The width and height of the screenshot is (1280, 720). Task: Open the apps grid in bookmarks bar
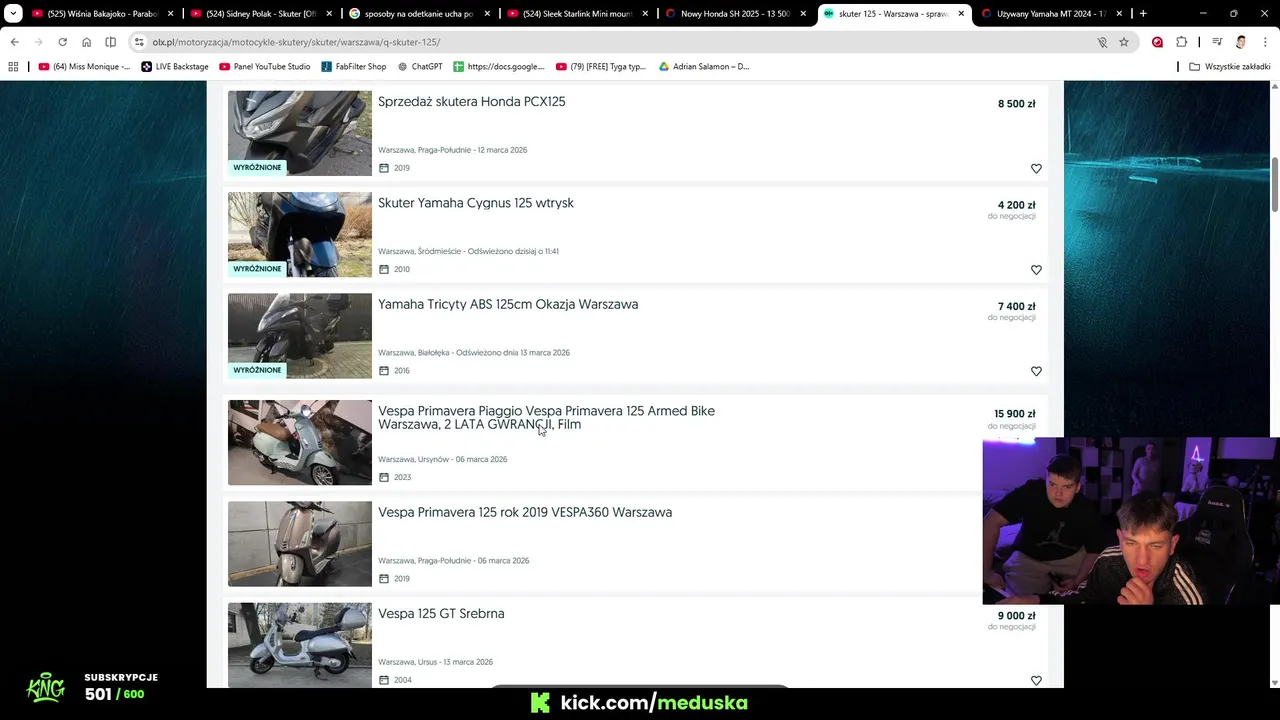(13, 66)
